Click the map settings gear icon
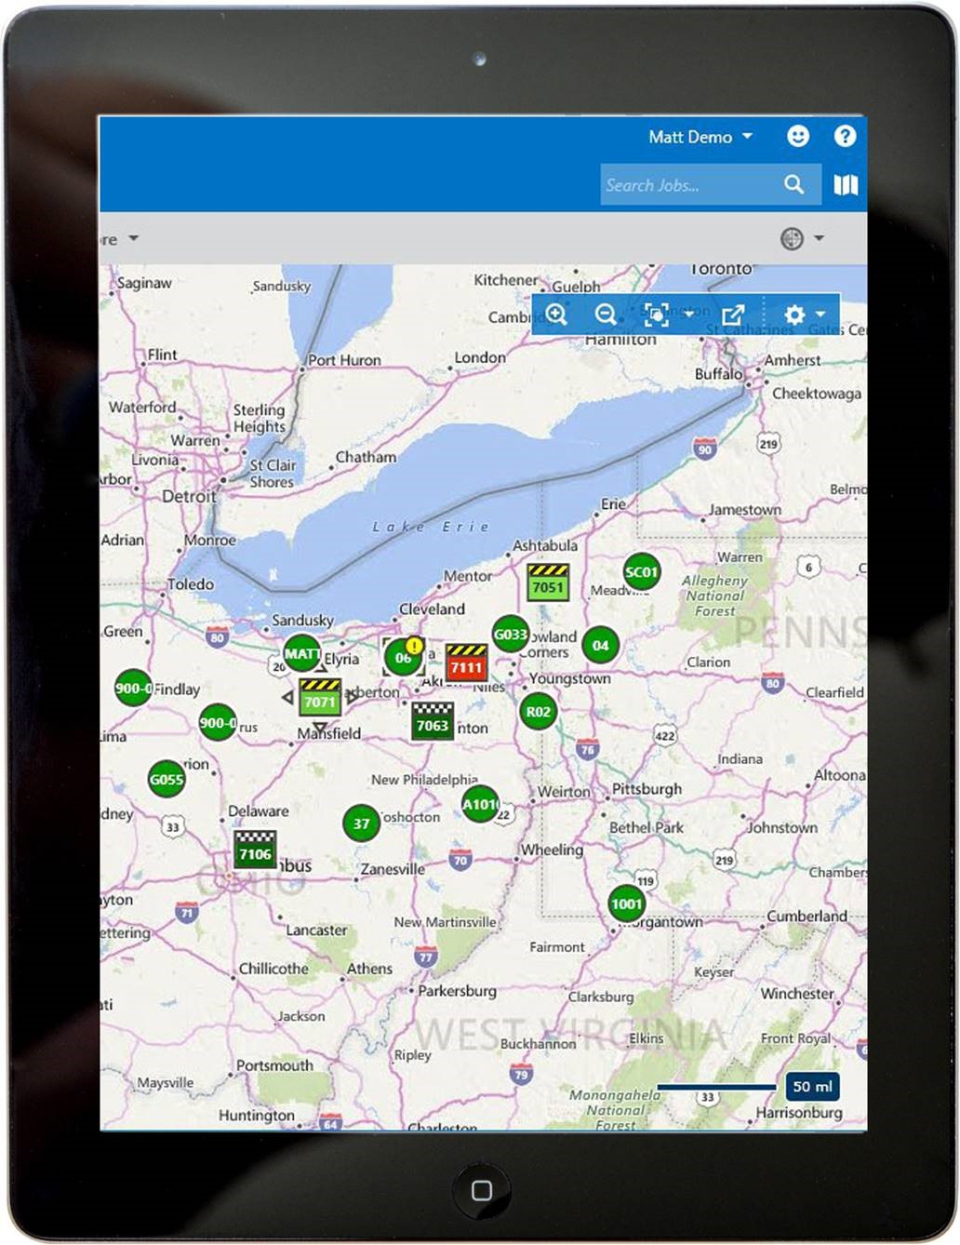The width and height of the screenshot is (960, 1245). click(794, 314)
